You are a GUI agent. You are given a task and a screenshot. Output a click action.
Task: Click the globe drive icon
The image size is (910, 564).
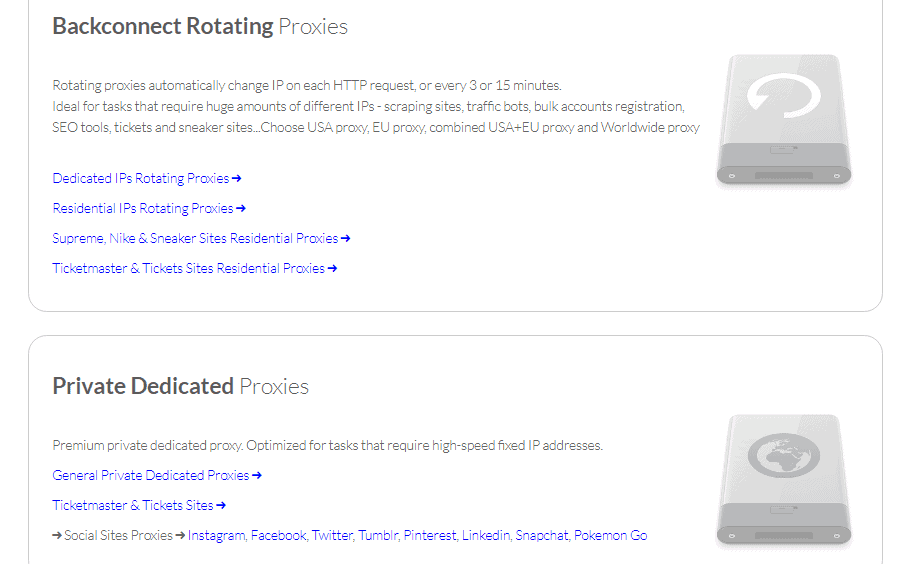pyautogui.click(x=783, y=480)
